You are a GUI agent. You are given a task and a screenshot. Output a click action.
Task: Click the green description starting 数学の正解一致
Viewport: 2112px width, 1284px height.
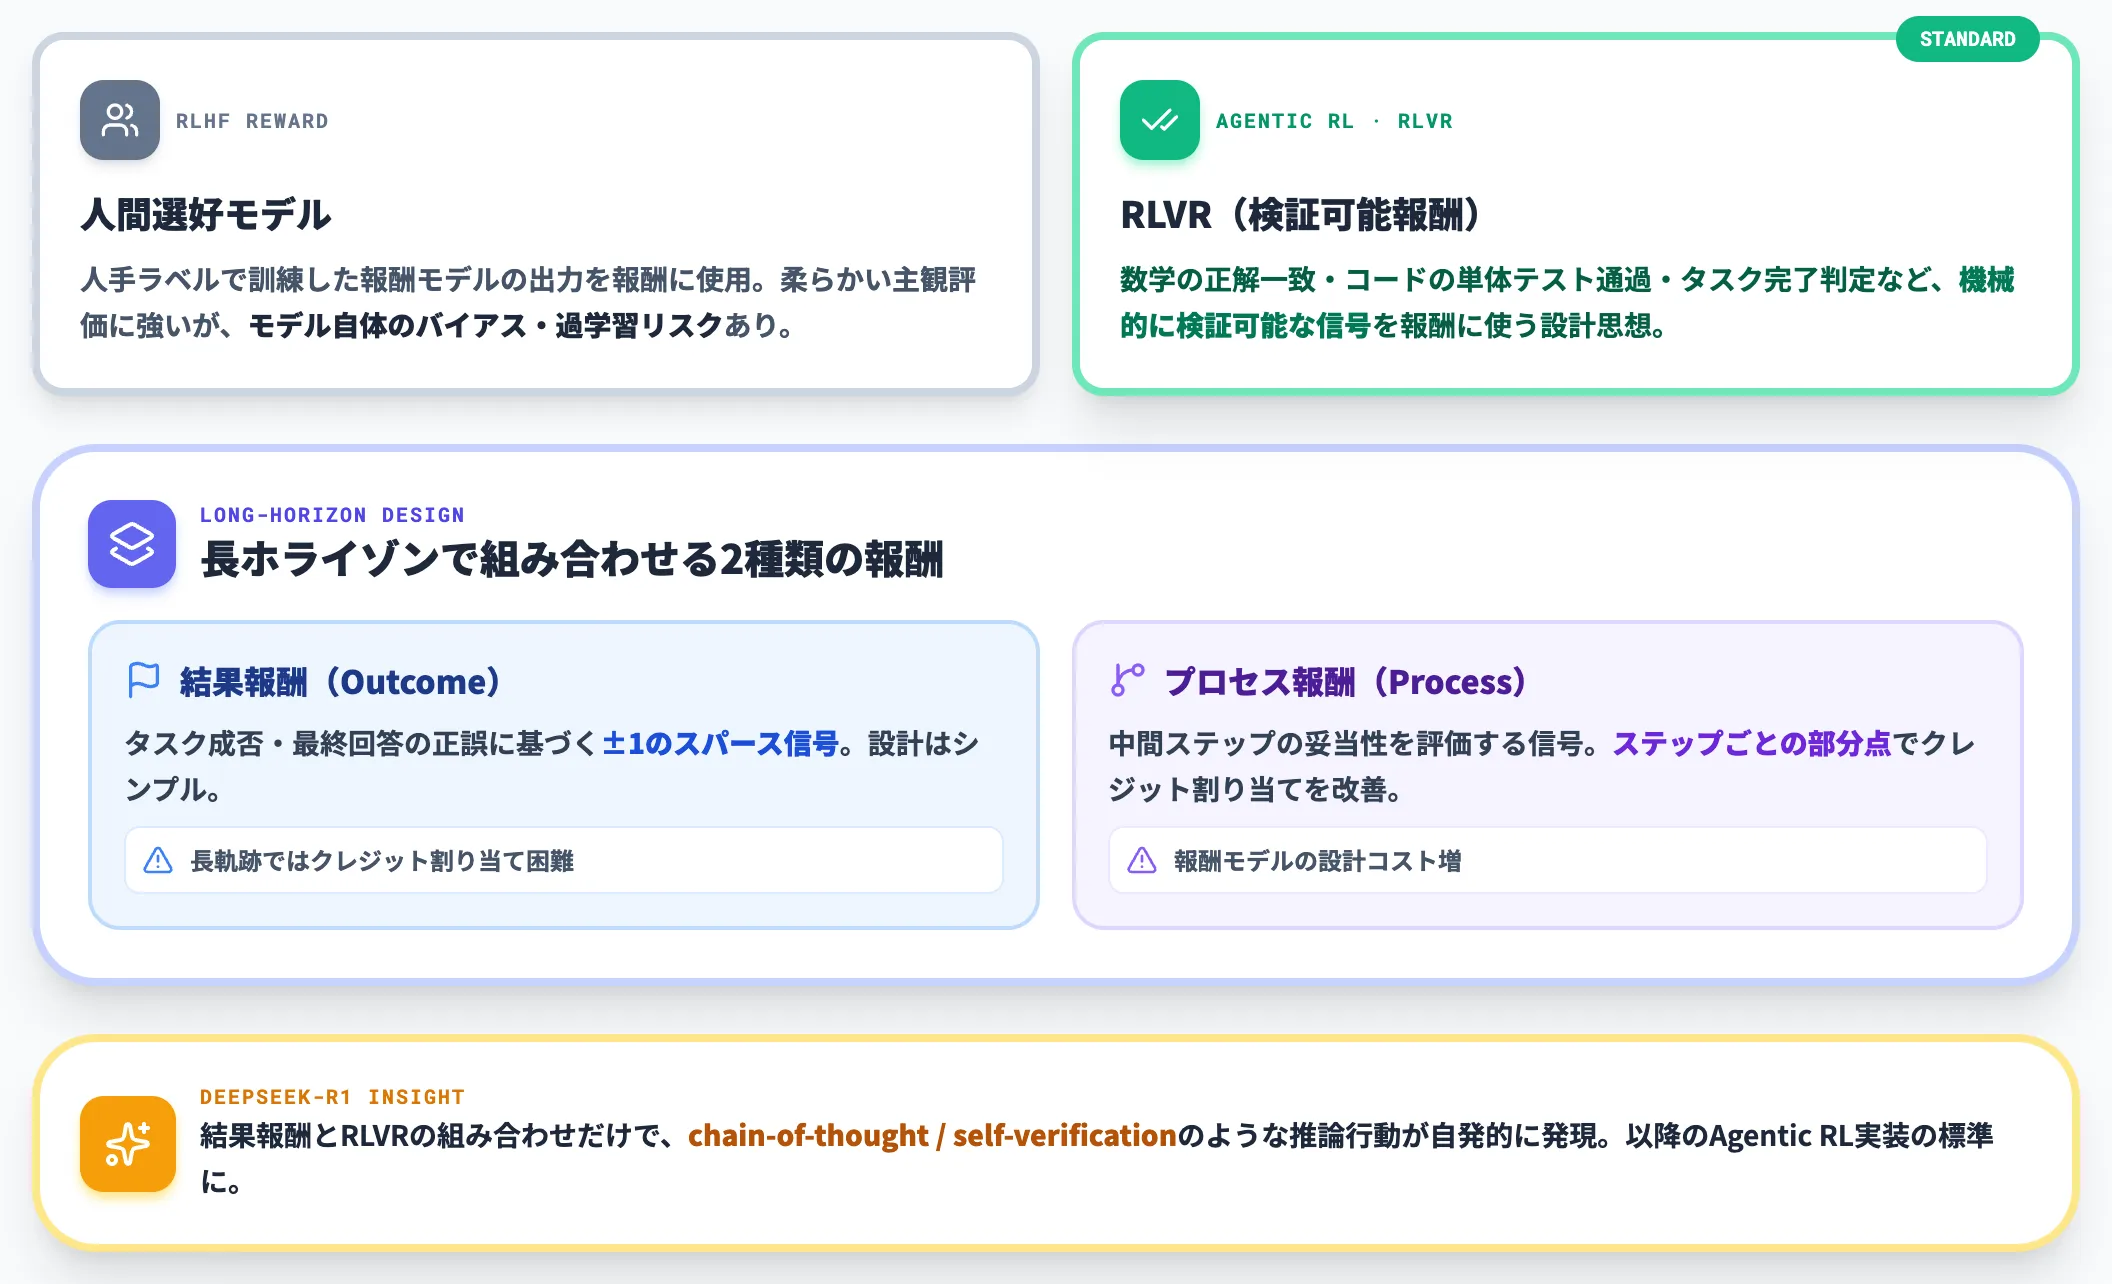(1567, 302)
